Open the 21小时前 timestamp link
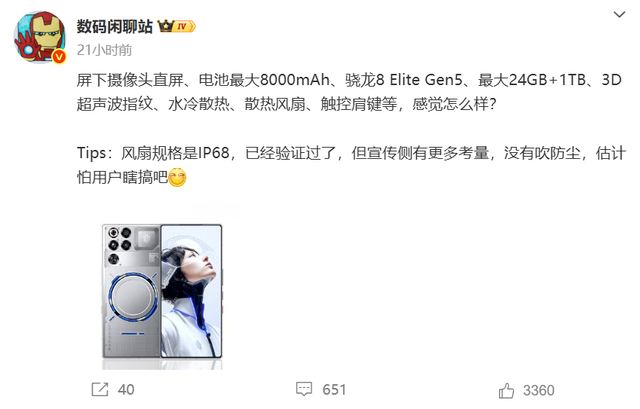Viewport: 640px width, 409px height. coord(104,50)
